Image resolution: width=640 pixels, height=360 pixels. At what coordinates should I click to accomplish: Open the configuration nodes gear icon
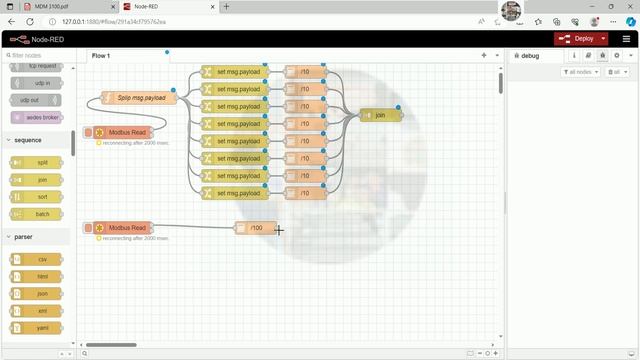(617, 56)
